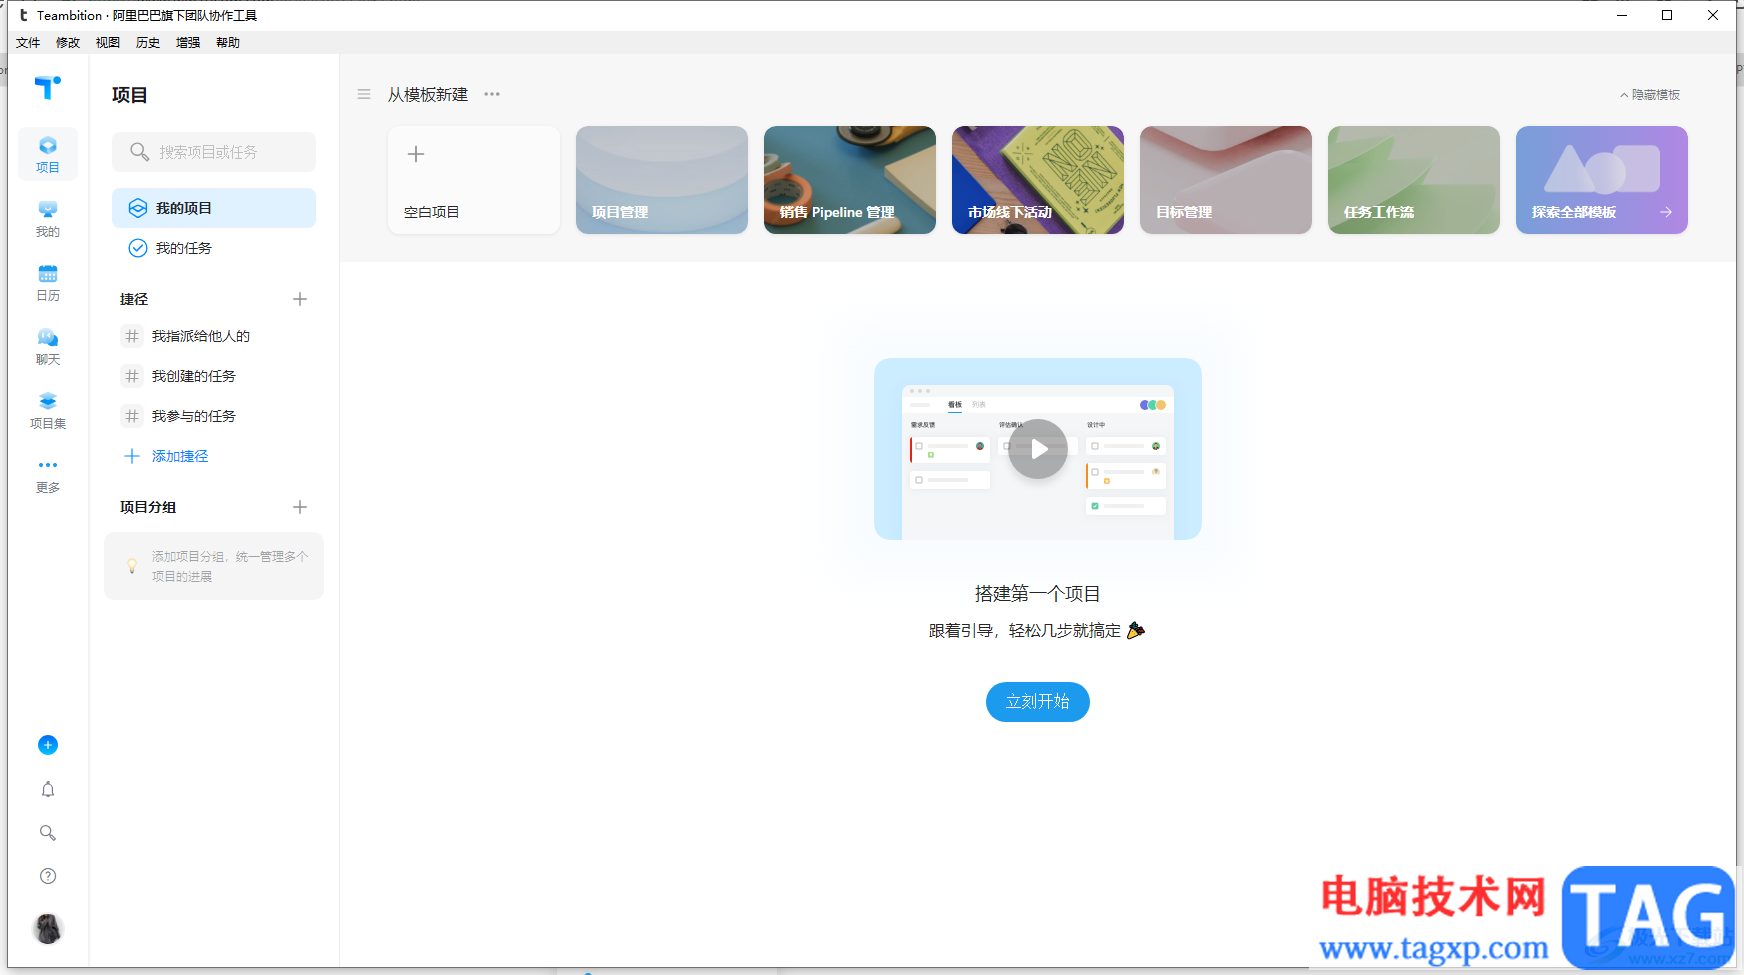Open the ellipsis menu beside 从模板新建
This screenshot has height=975, width=1744.
pyautogui.click(x=492, y=94)
